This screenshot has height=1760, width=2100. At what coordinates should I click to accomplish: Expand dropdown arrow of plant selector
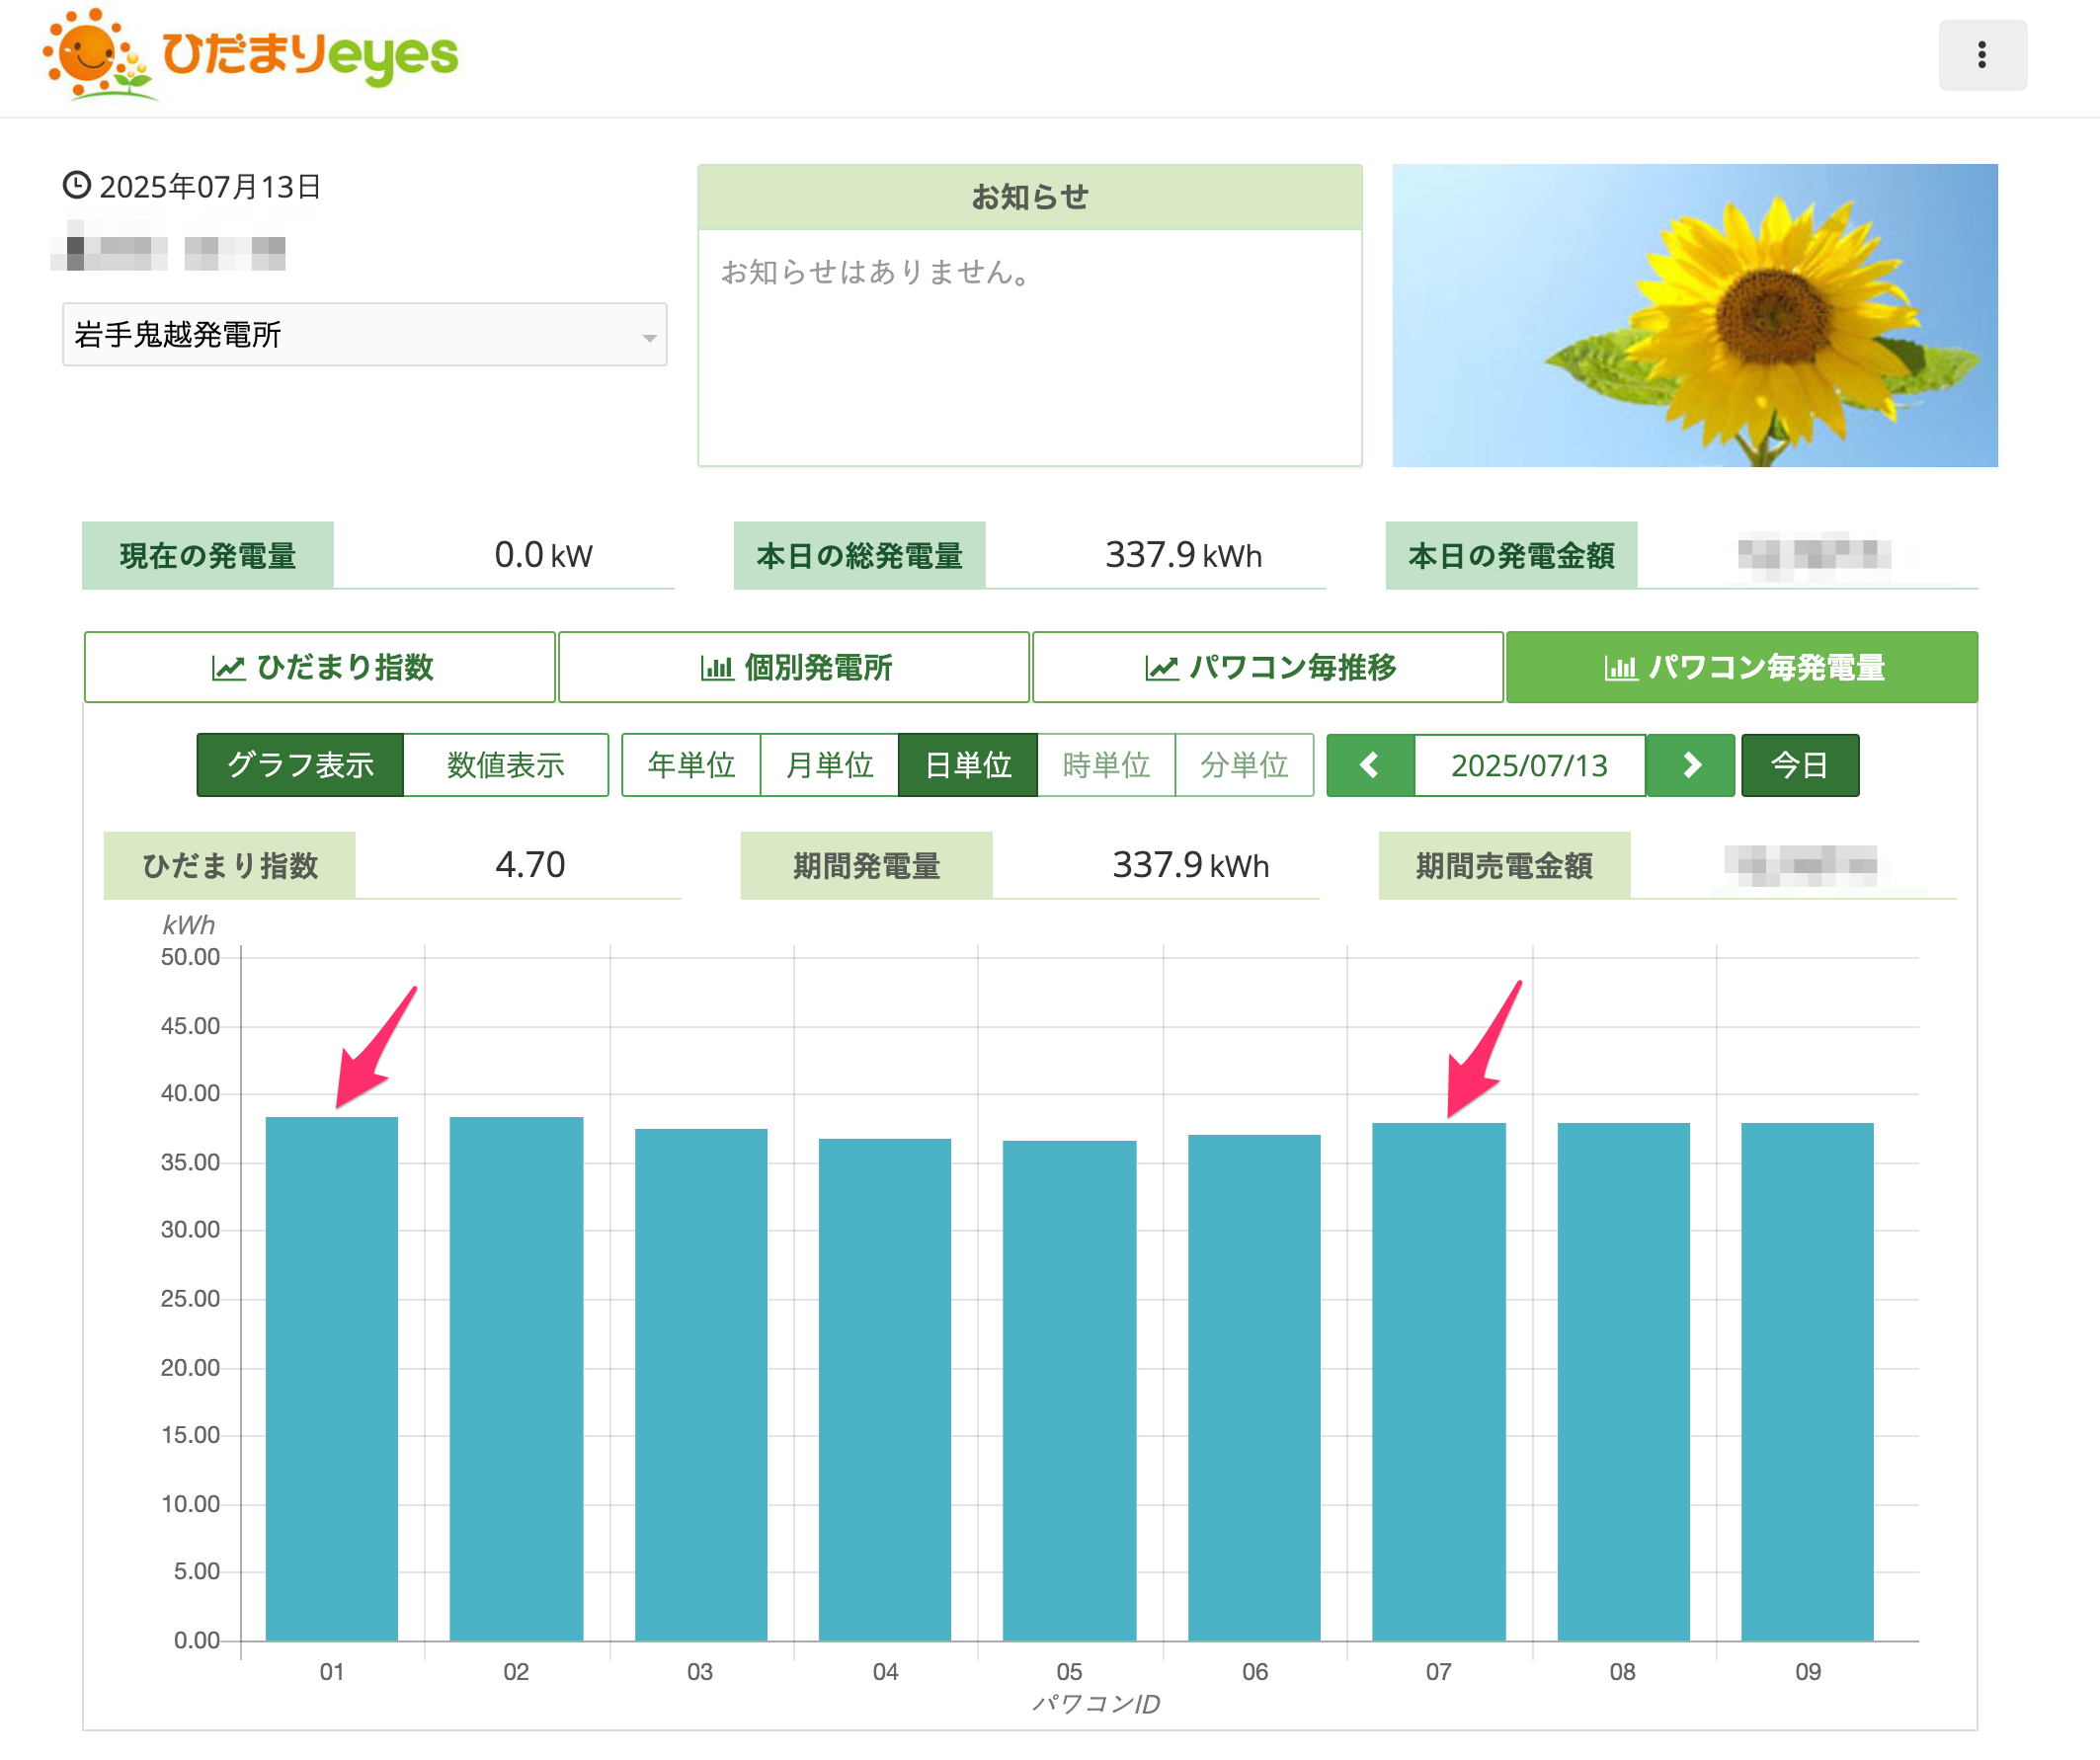[x=649, y=338]
